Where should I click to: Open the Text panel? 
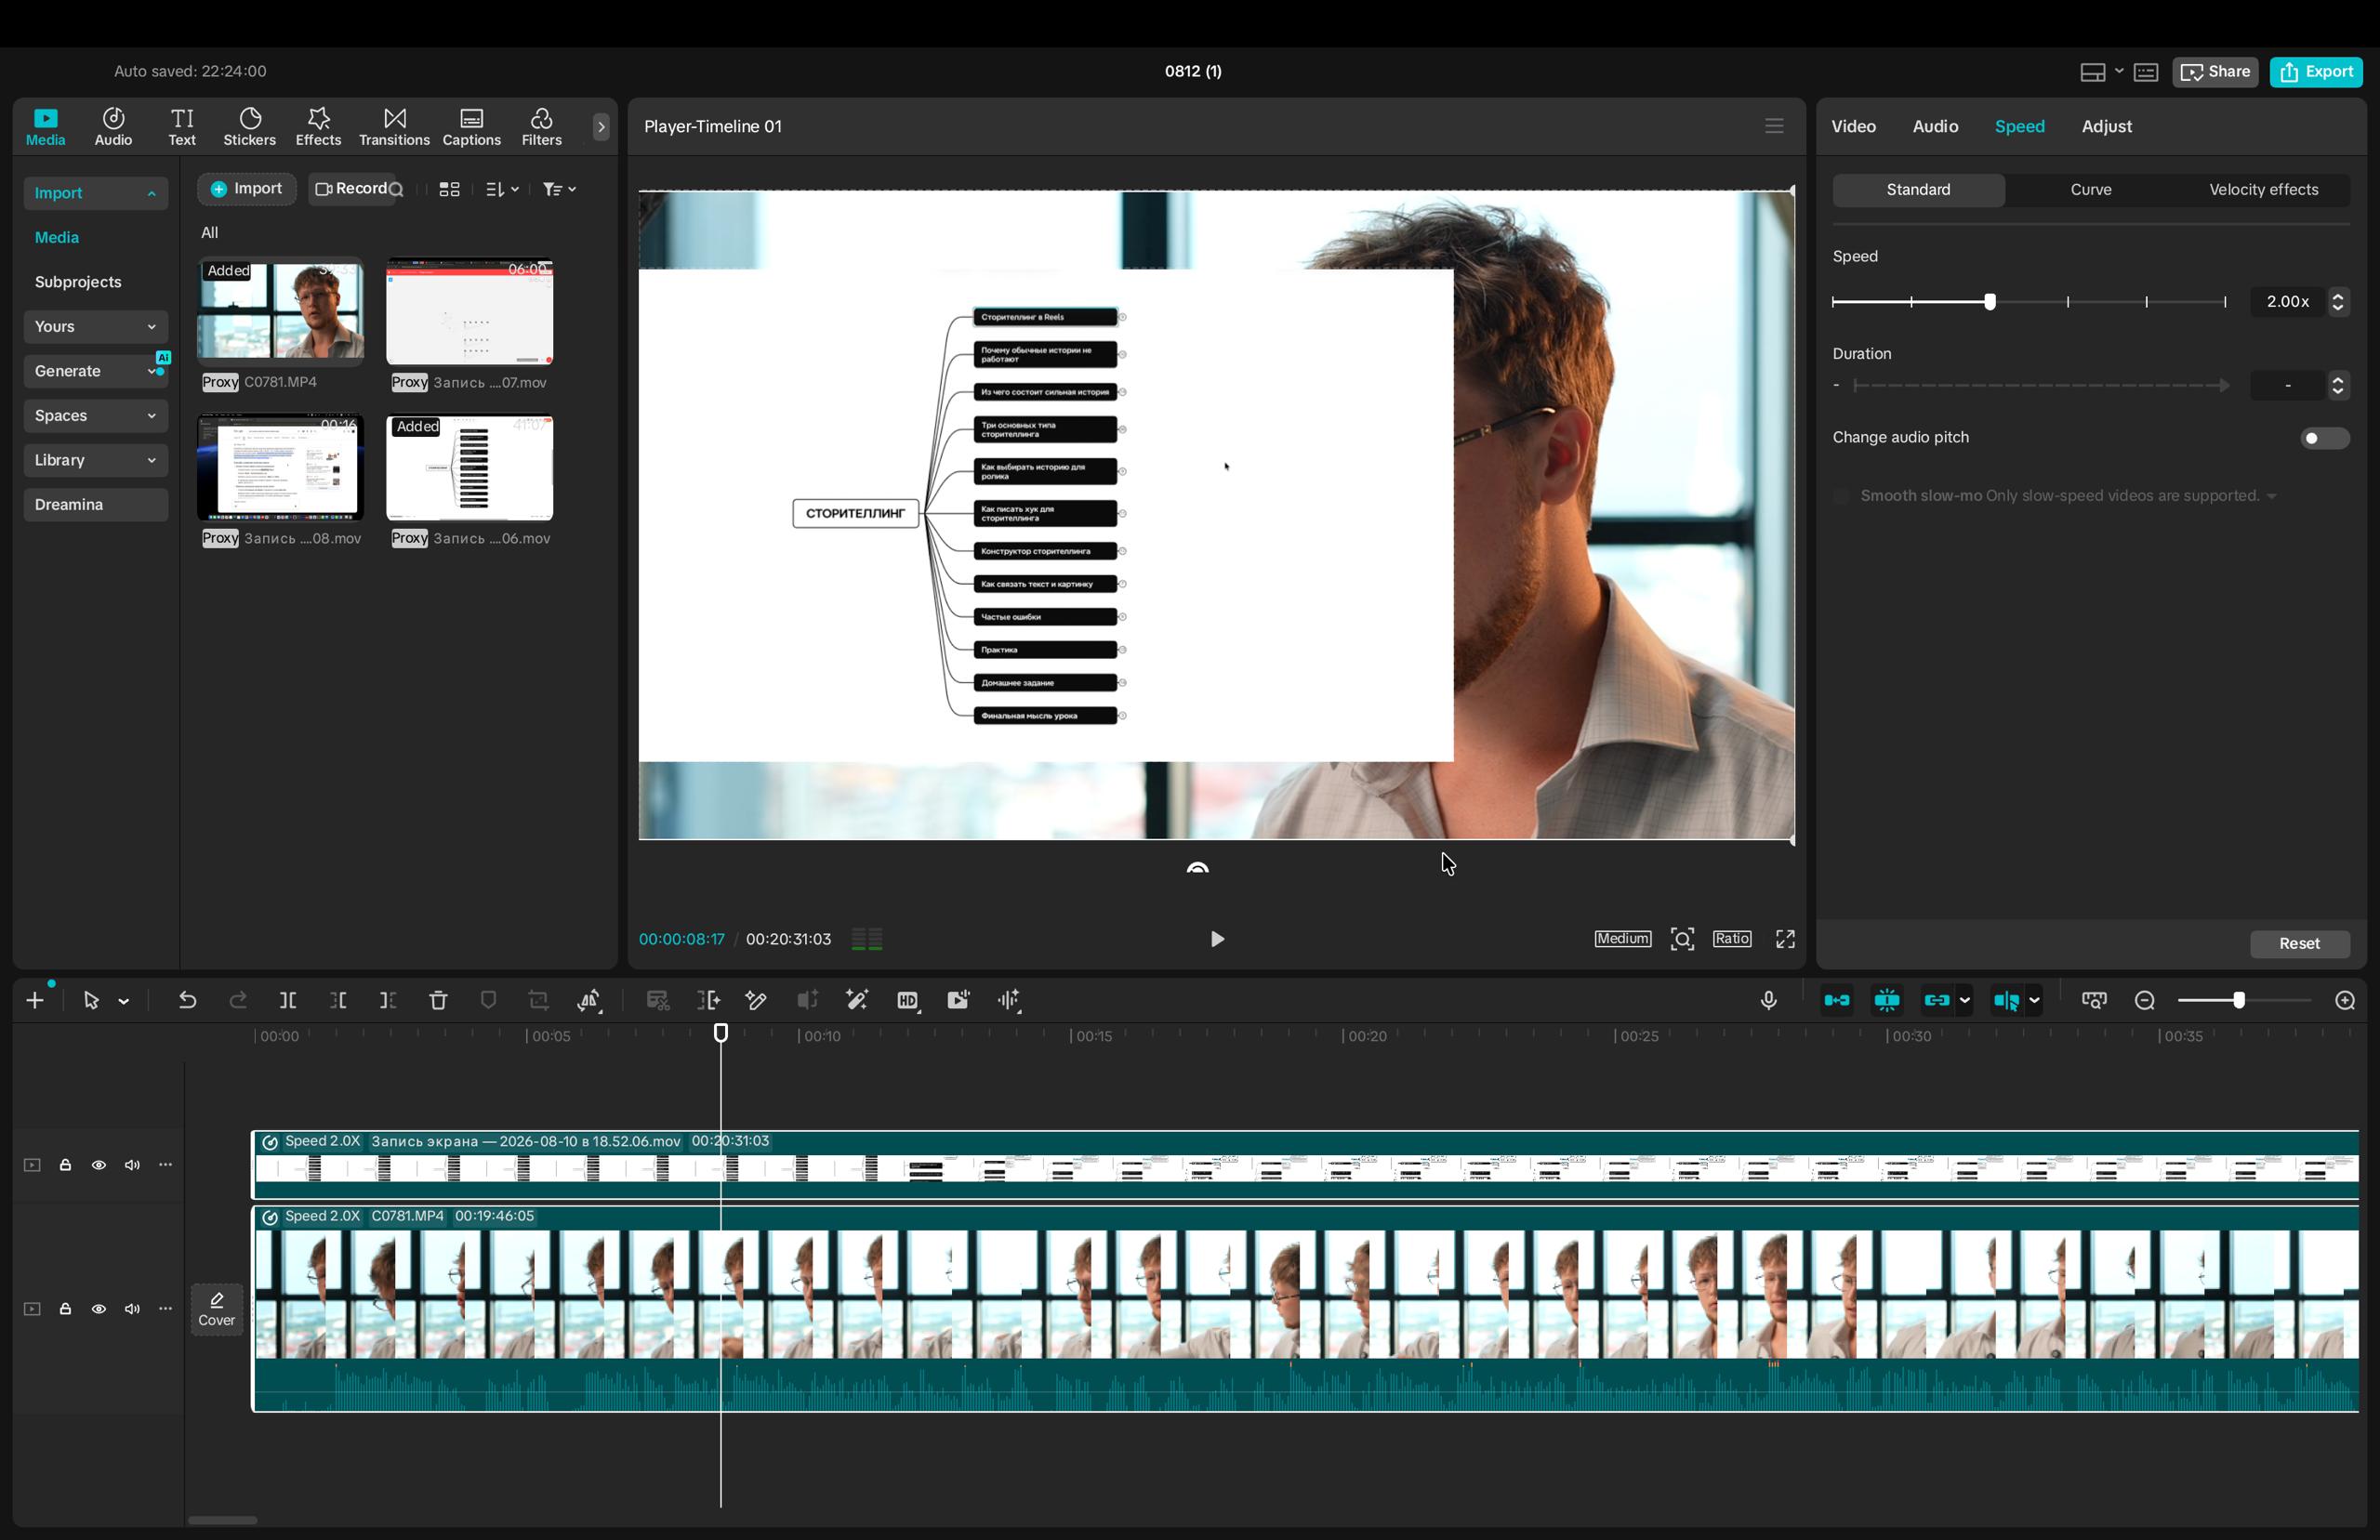(x=182, y=127)
